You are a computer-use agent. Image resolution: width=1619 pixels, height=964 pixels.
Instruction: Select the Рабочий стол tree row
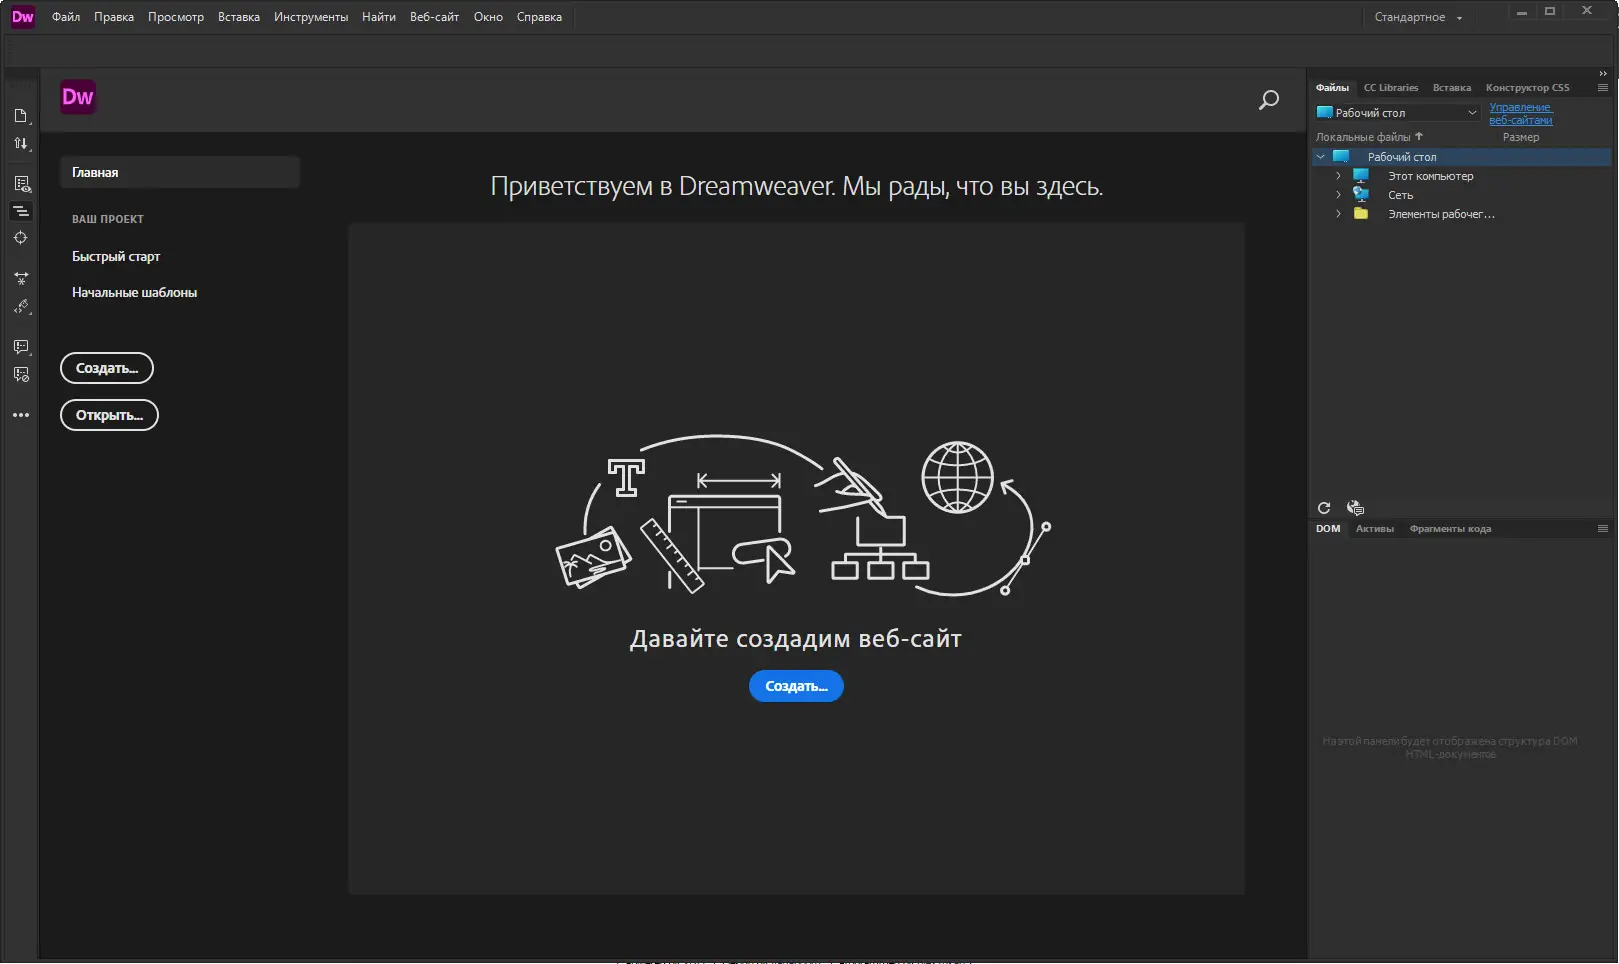[x=1461, y=157]
